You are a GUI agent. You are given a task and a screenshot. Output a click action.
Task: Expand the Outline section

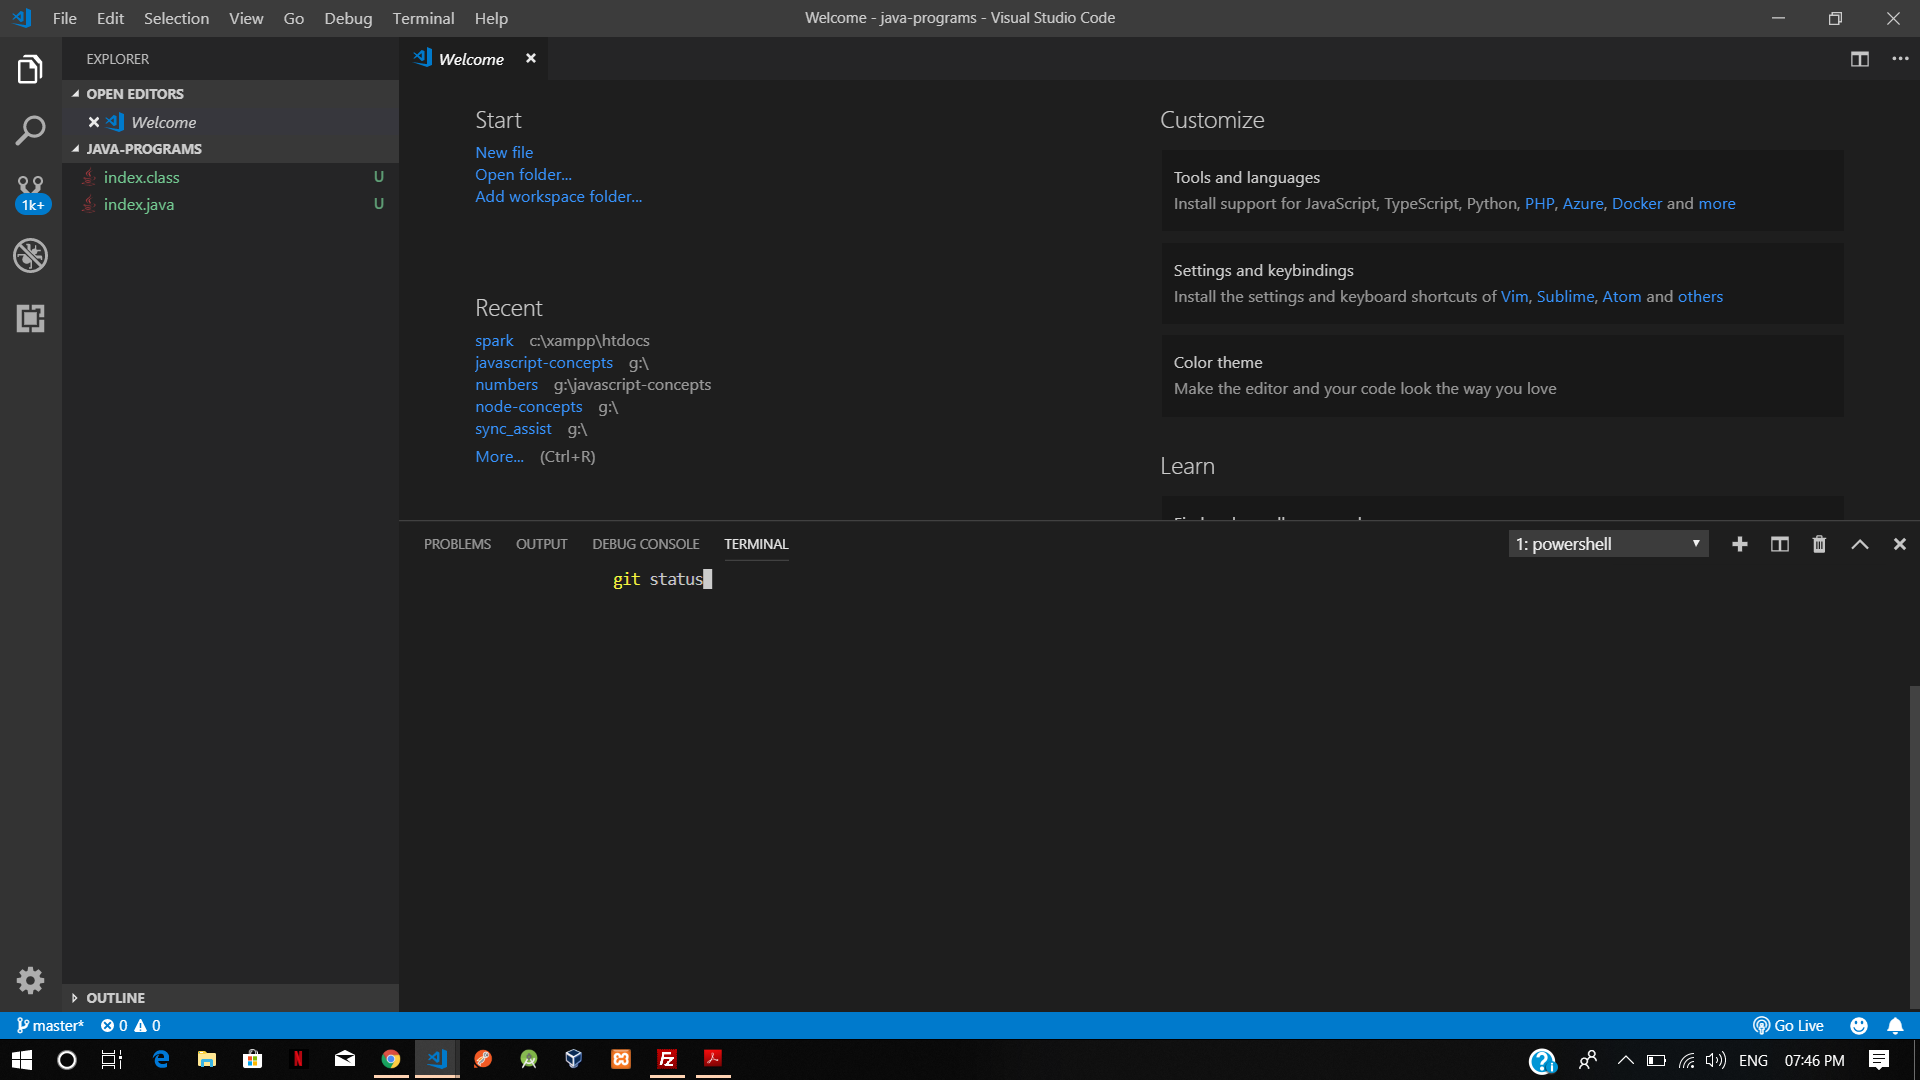[x=230, y=998]
